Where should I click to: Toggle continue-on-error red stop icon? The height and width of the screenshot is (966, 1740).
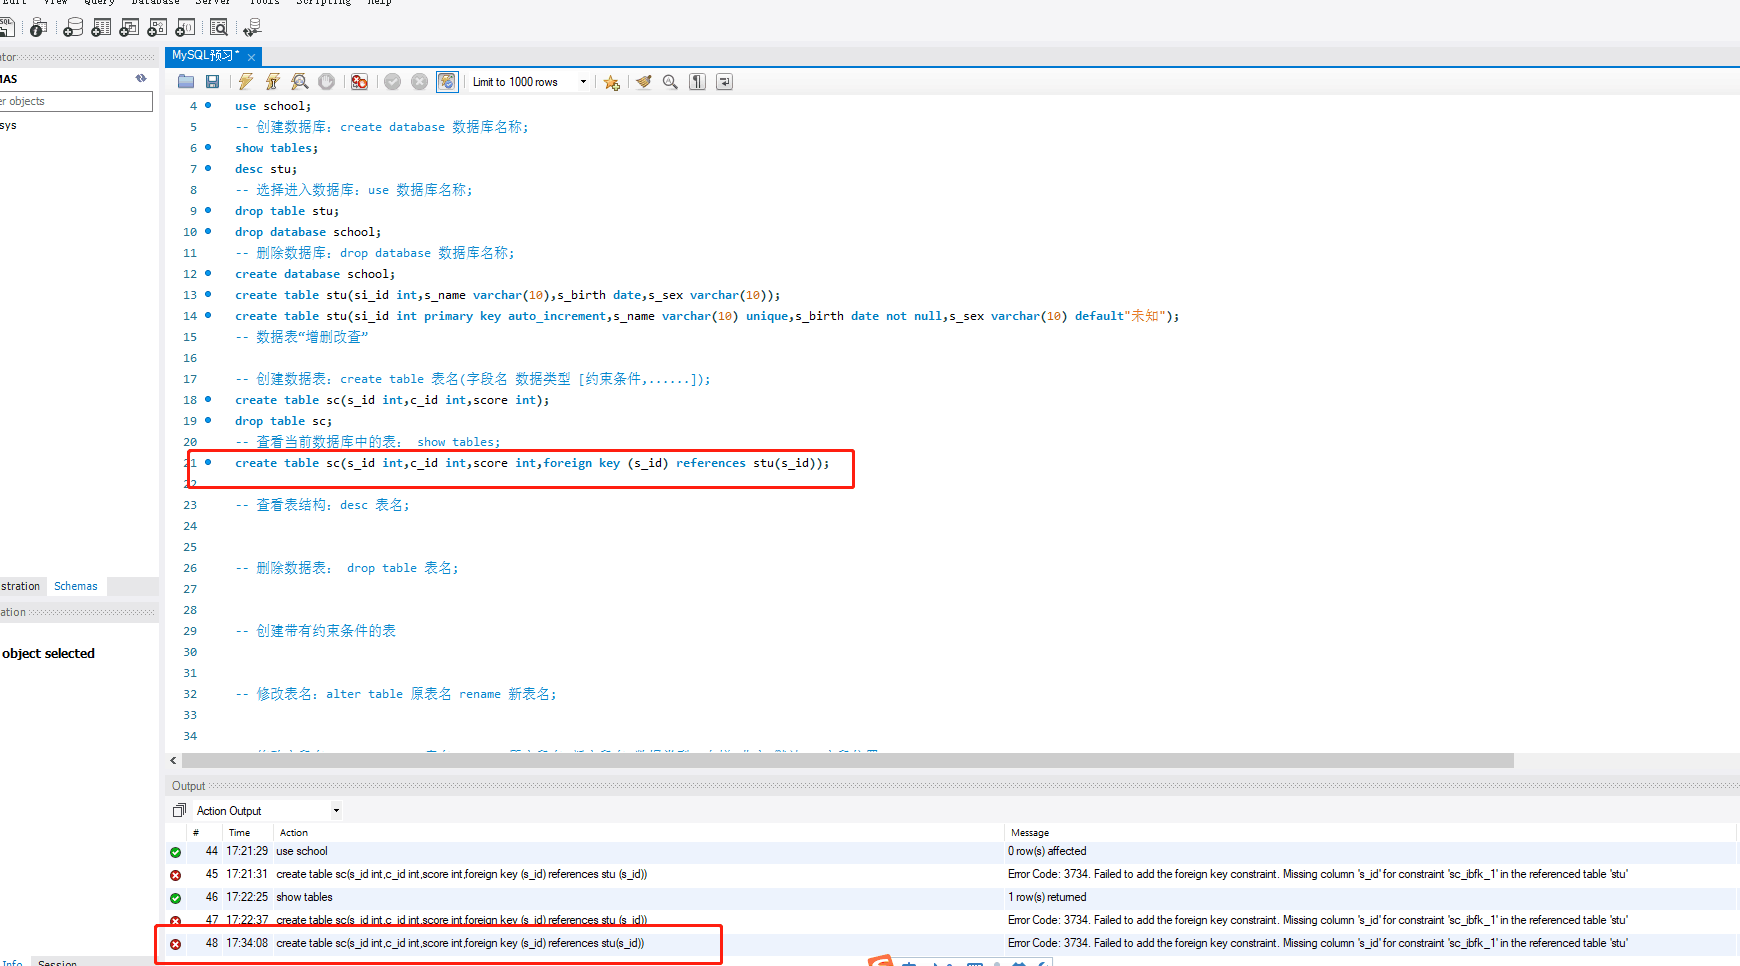click(x=359, y=82)
